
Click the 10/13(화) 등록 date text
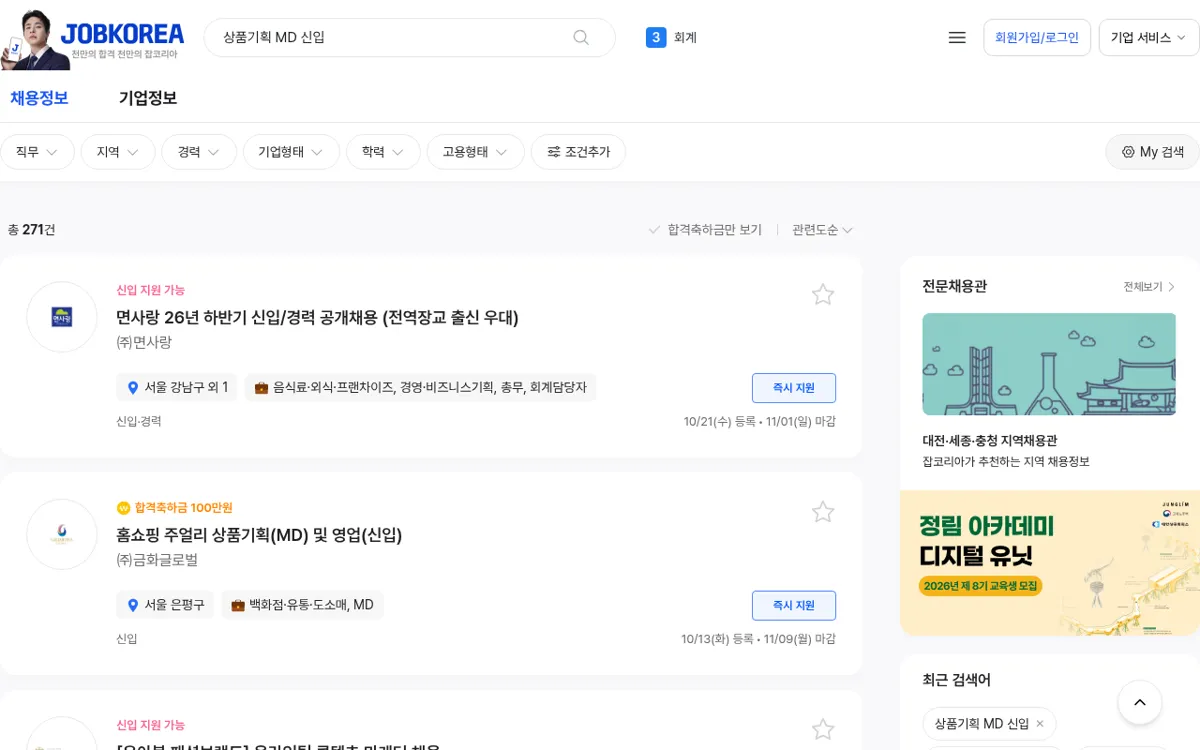click(x=717, y=640)
